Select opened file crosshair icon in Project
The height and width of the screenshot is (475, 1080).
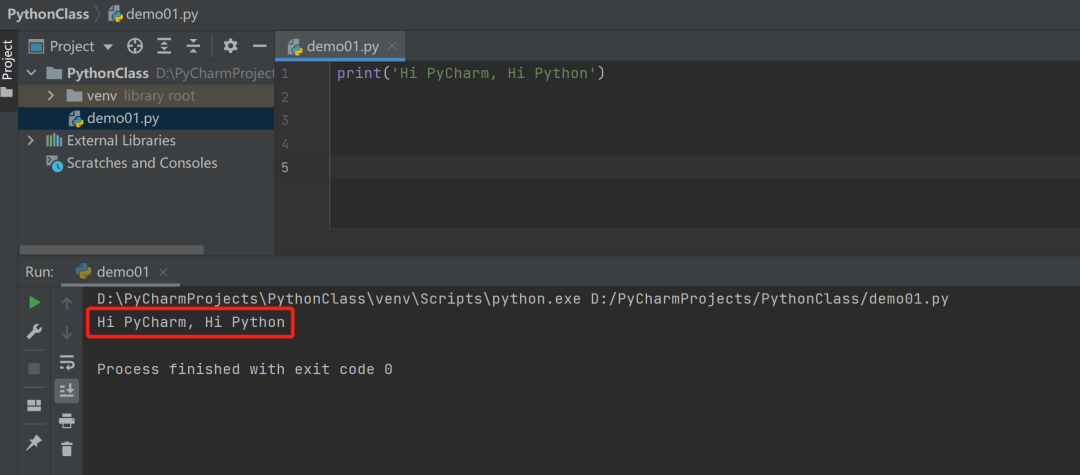[135, 46]
